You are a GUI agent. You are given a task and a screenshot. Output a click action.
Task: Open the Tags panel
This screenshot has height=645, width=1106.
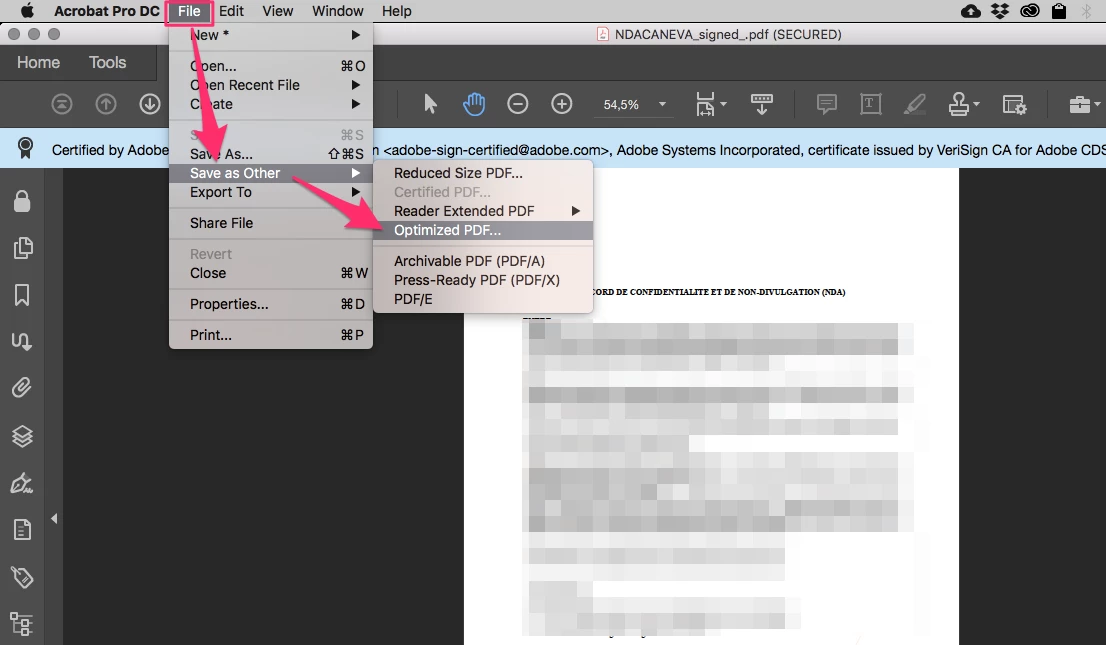(22, 577)
